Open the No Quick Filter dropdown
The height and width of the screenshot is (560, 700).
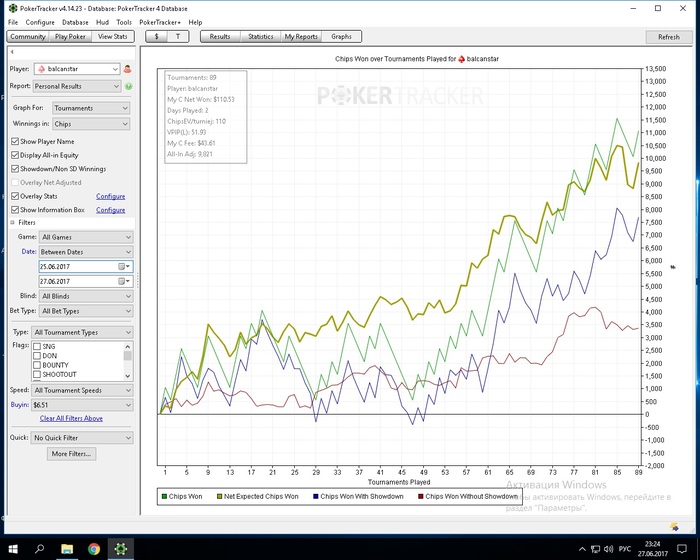click(82, 437)
